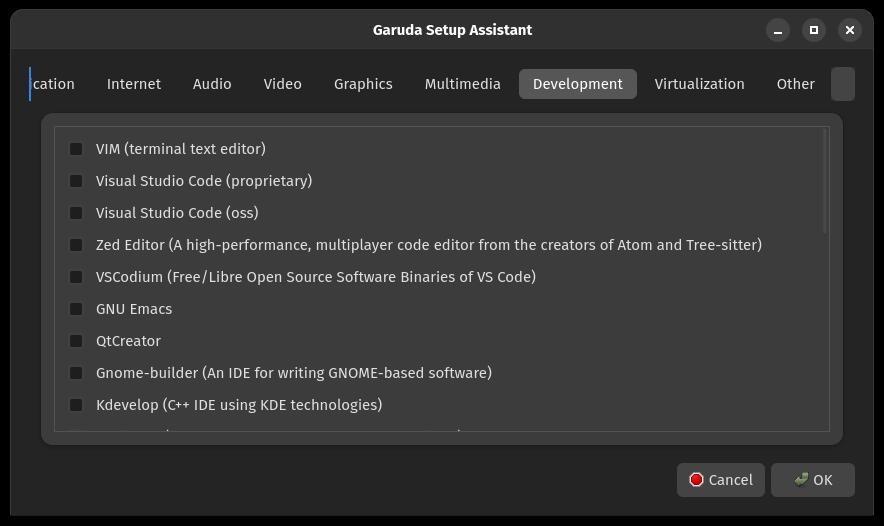Click the tab scroll button beside Other

pyautogui.click(x=842, y=84)
